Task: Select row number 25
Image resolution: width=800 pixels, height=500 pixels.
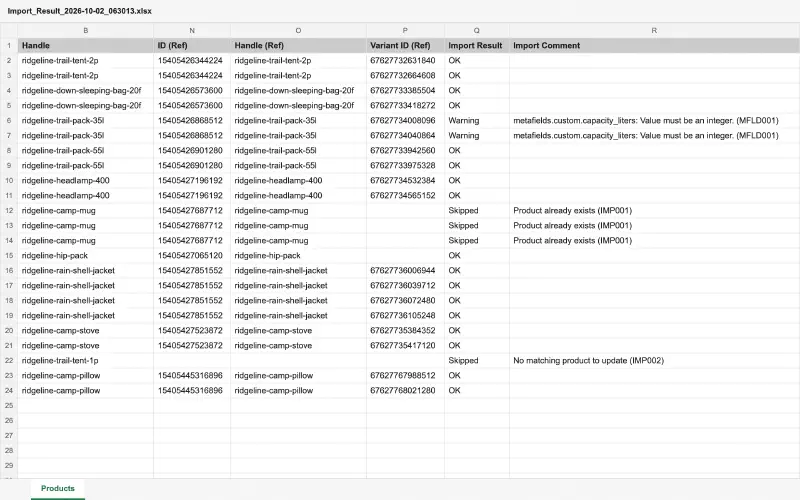Action: (9, 405)
